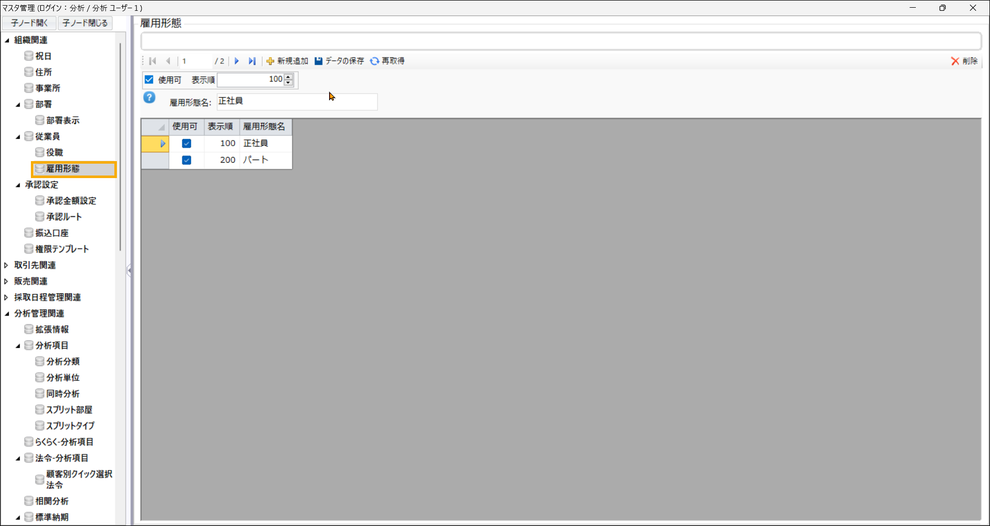The height and width of the screenshot is (526, 990).
Task: Collapse the 標準納期 tree node
Action: point(18,518)
